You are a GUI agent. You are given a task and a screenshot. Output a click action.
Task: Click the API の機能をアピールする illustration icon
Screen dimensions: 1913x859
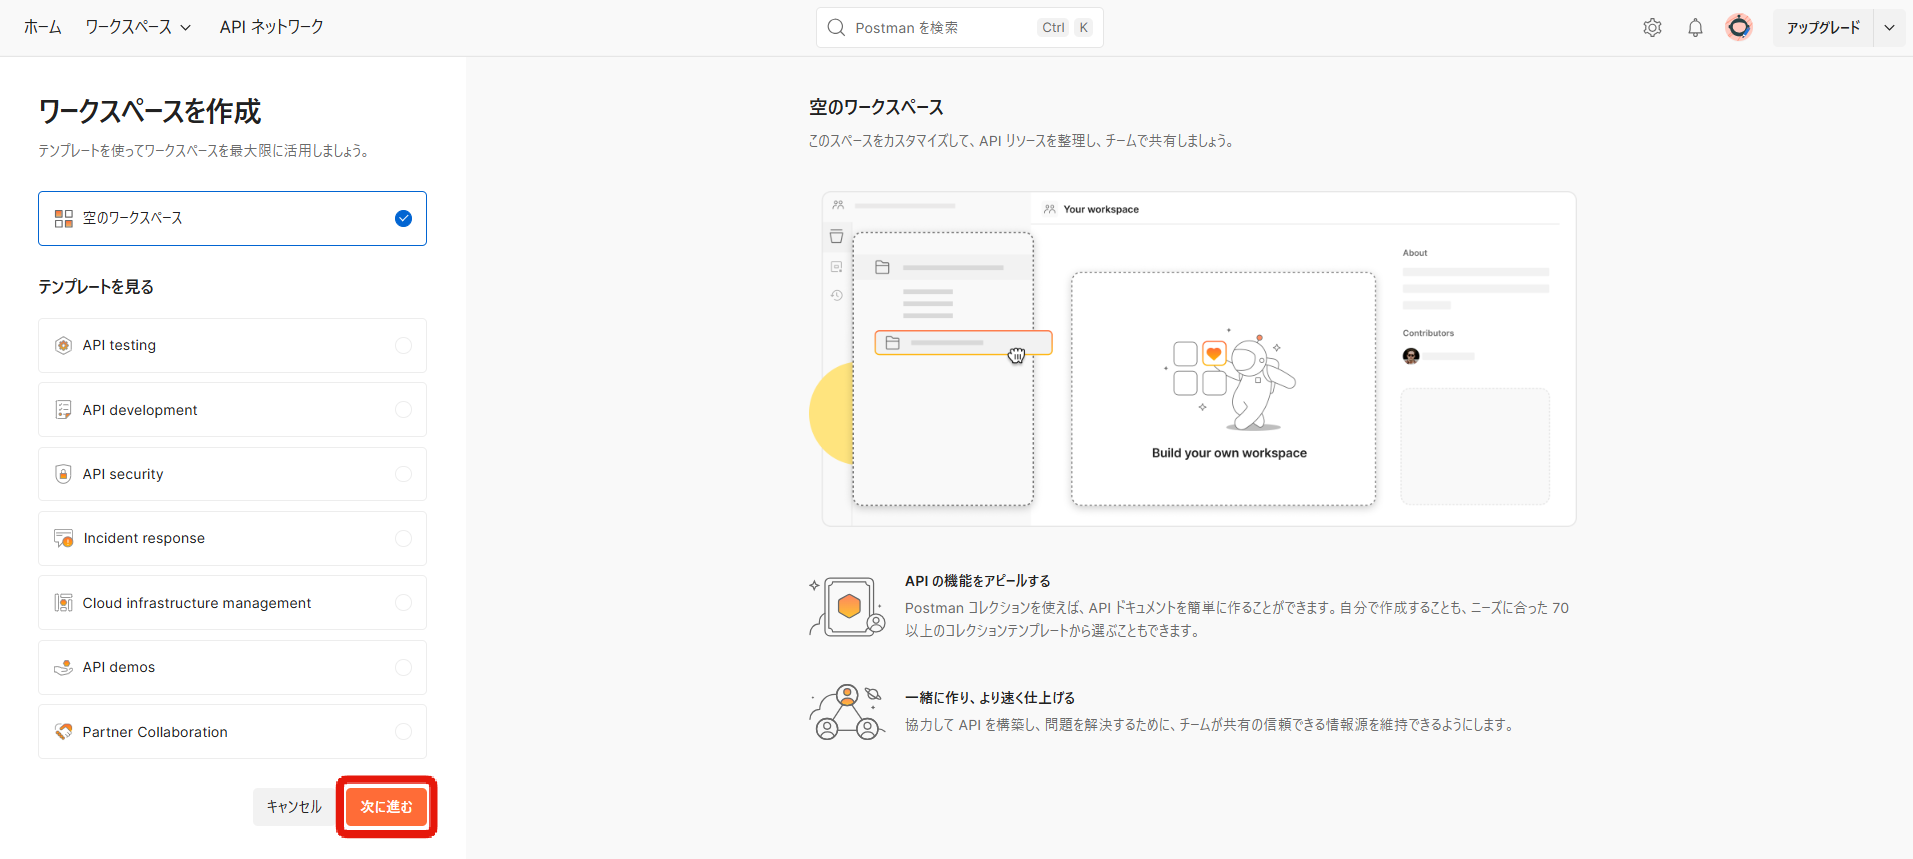click(848, 606)
